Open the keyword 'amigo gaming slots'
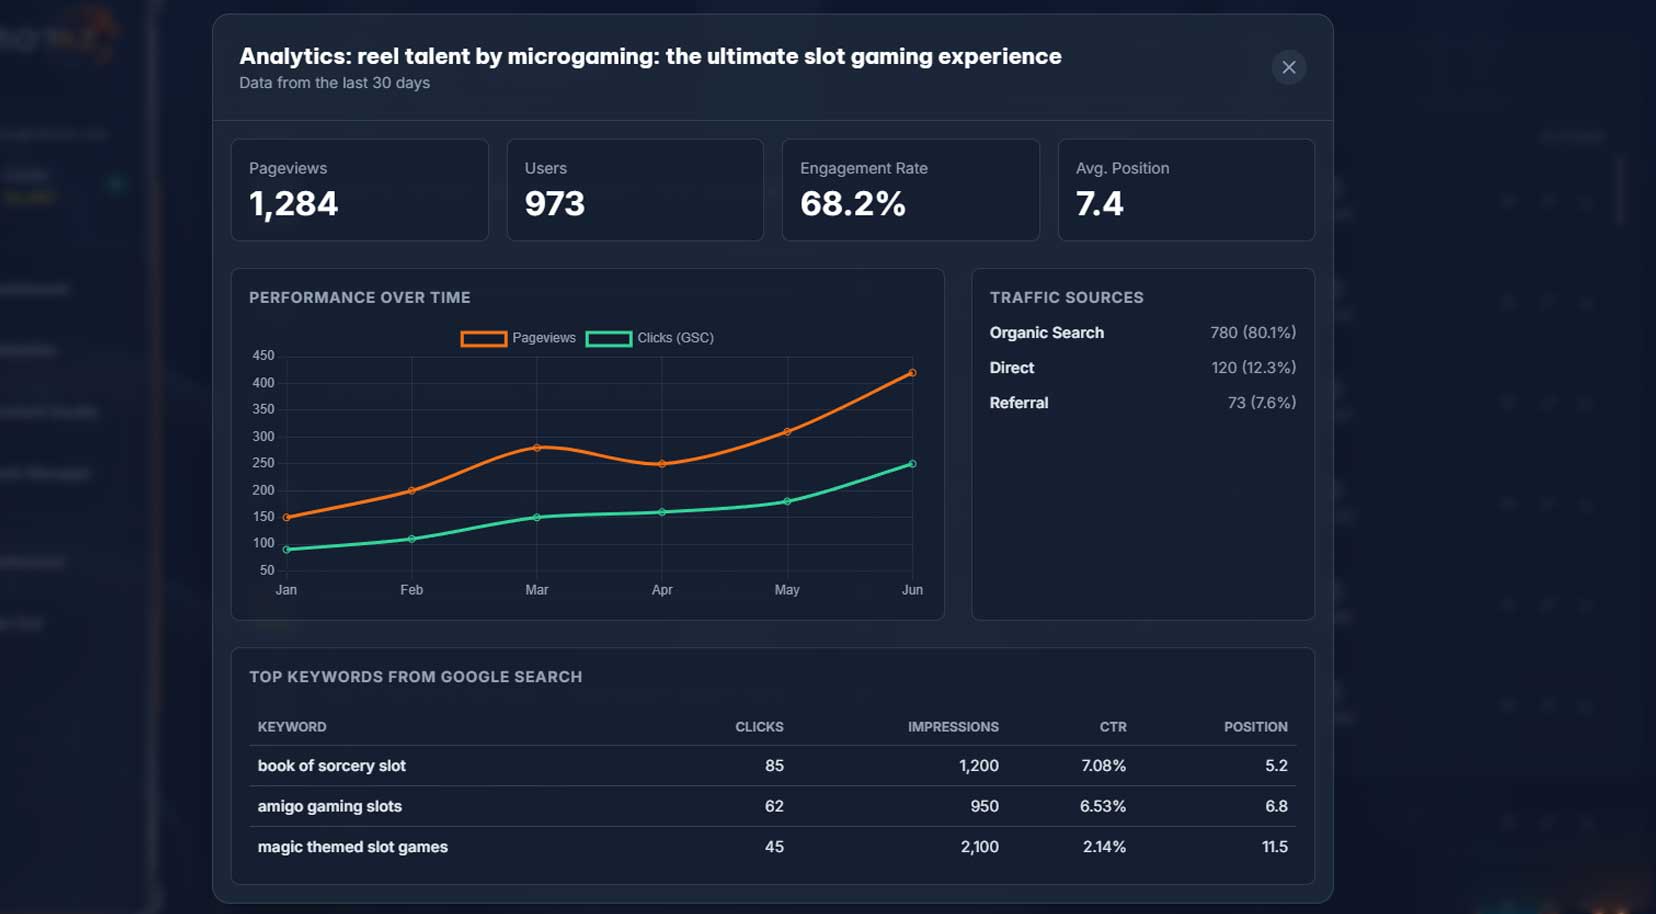Screen dimensions: 1656x914 (x=329, y=806)
